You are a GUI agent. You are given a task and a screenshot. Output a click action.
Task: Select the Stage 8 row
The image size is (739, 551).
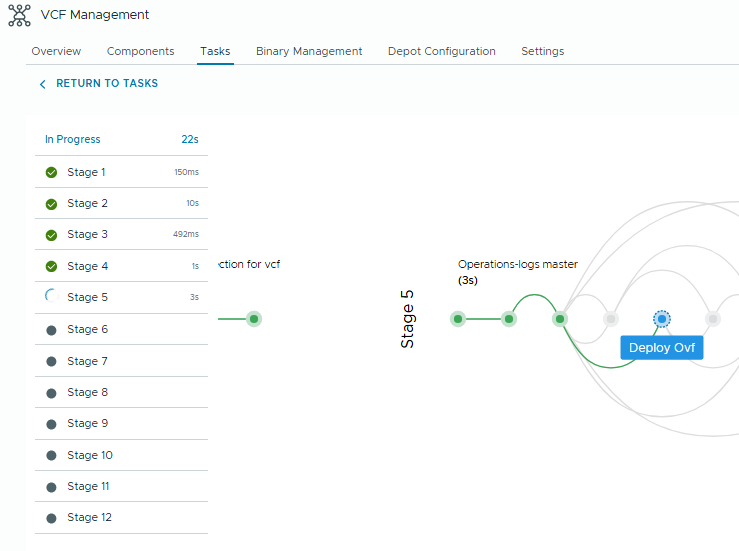(x=88, y=392)
